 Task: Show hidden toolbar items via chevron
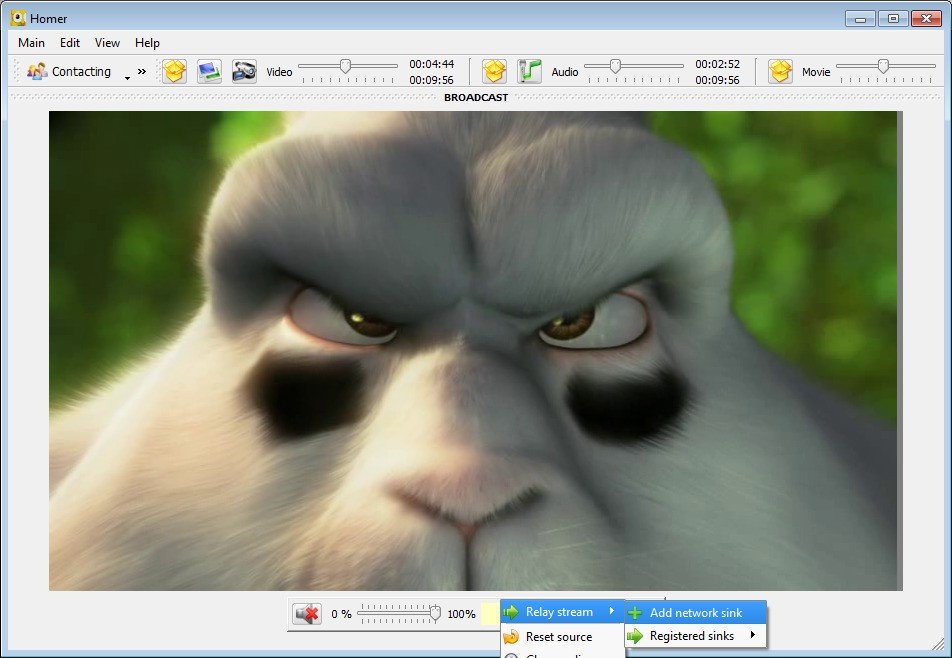click(x=141, y=71)
